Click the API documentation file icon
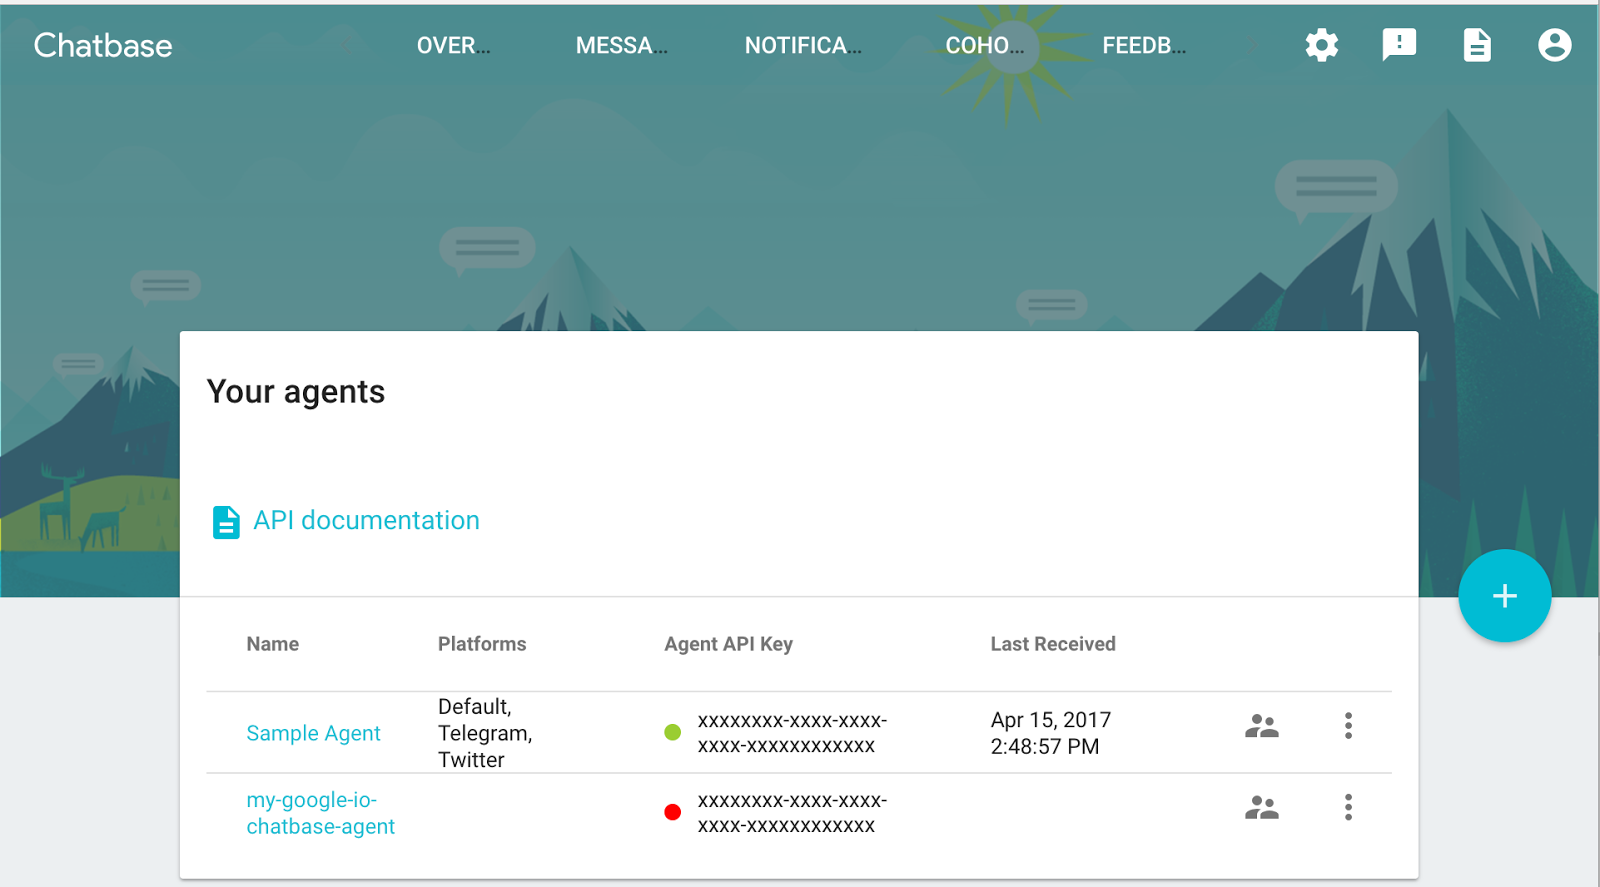The width and height of the screenshot is (1600, 887). [226, 522]
